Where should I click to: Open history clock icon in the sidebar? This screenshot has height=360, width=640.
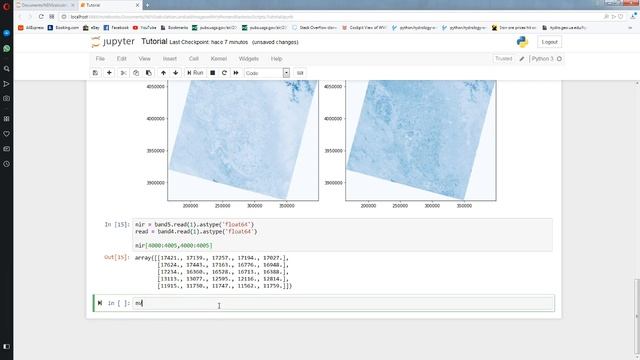pos(7,164)
